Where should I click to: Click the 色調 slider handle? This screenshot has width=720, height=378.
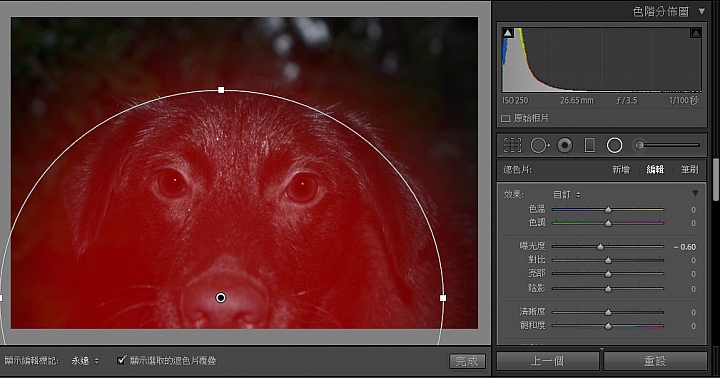coord(608,223)
